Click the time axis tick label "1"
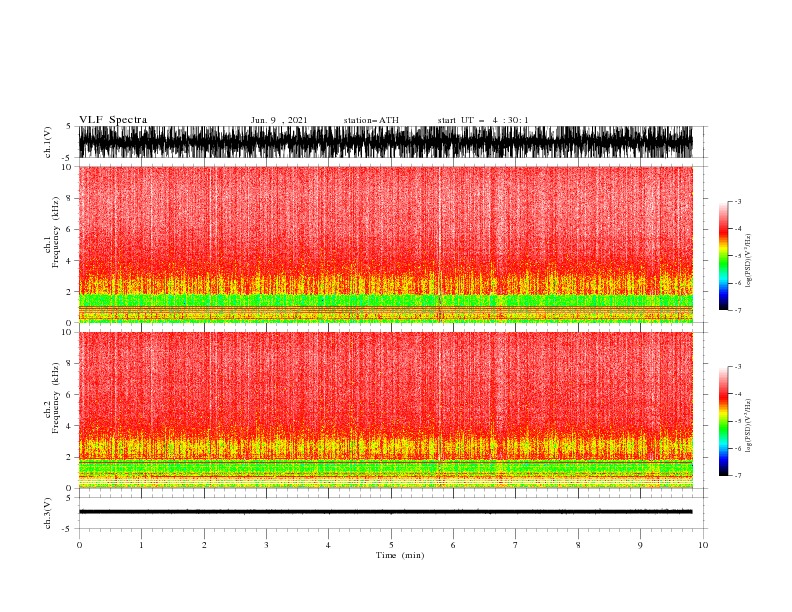The image size is (792, 612). point(141,545)
